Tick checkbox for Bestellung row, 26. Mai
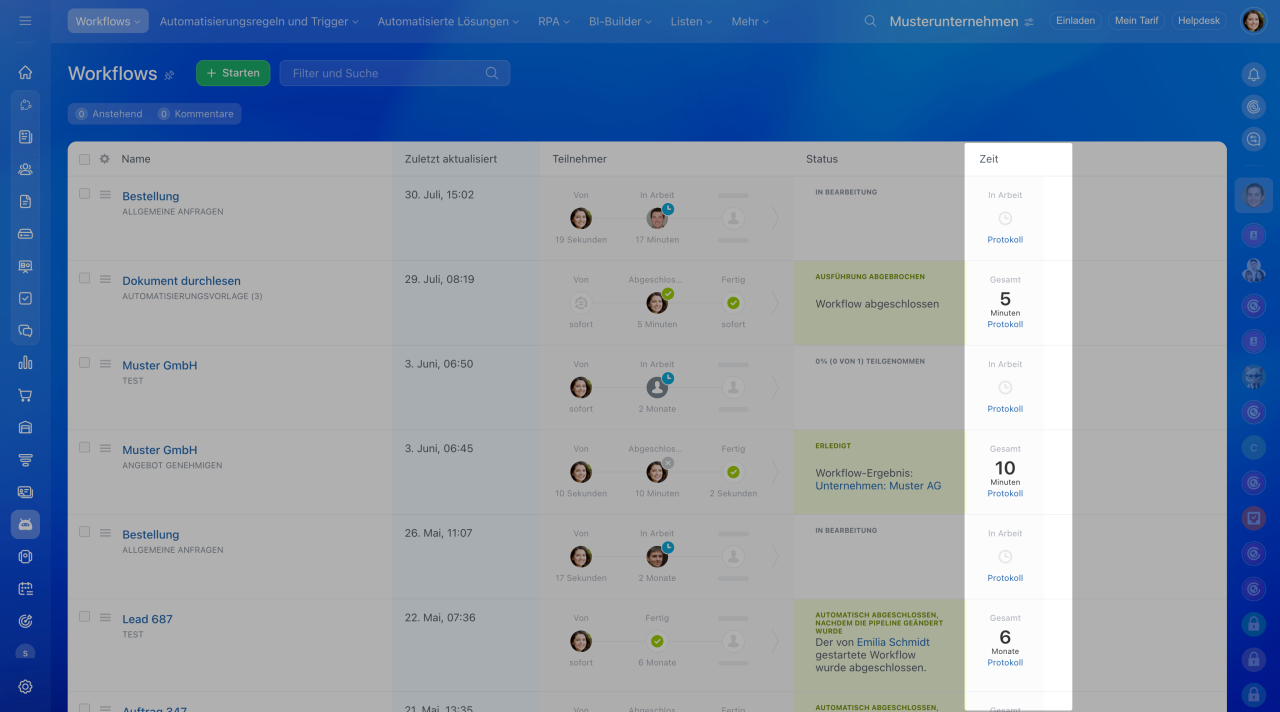 click(x=84, y=532)
